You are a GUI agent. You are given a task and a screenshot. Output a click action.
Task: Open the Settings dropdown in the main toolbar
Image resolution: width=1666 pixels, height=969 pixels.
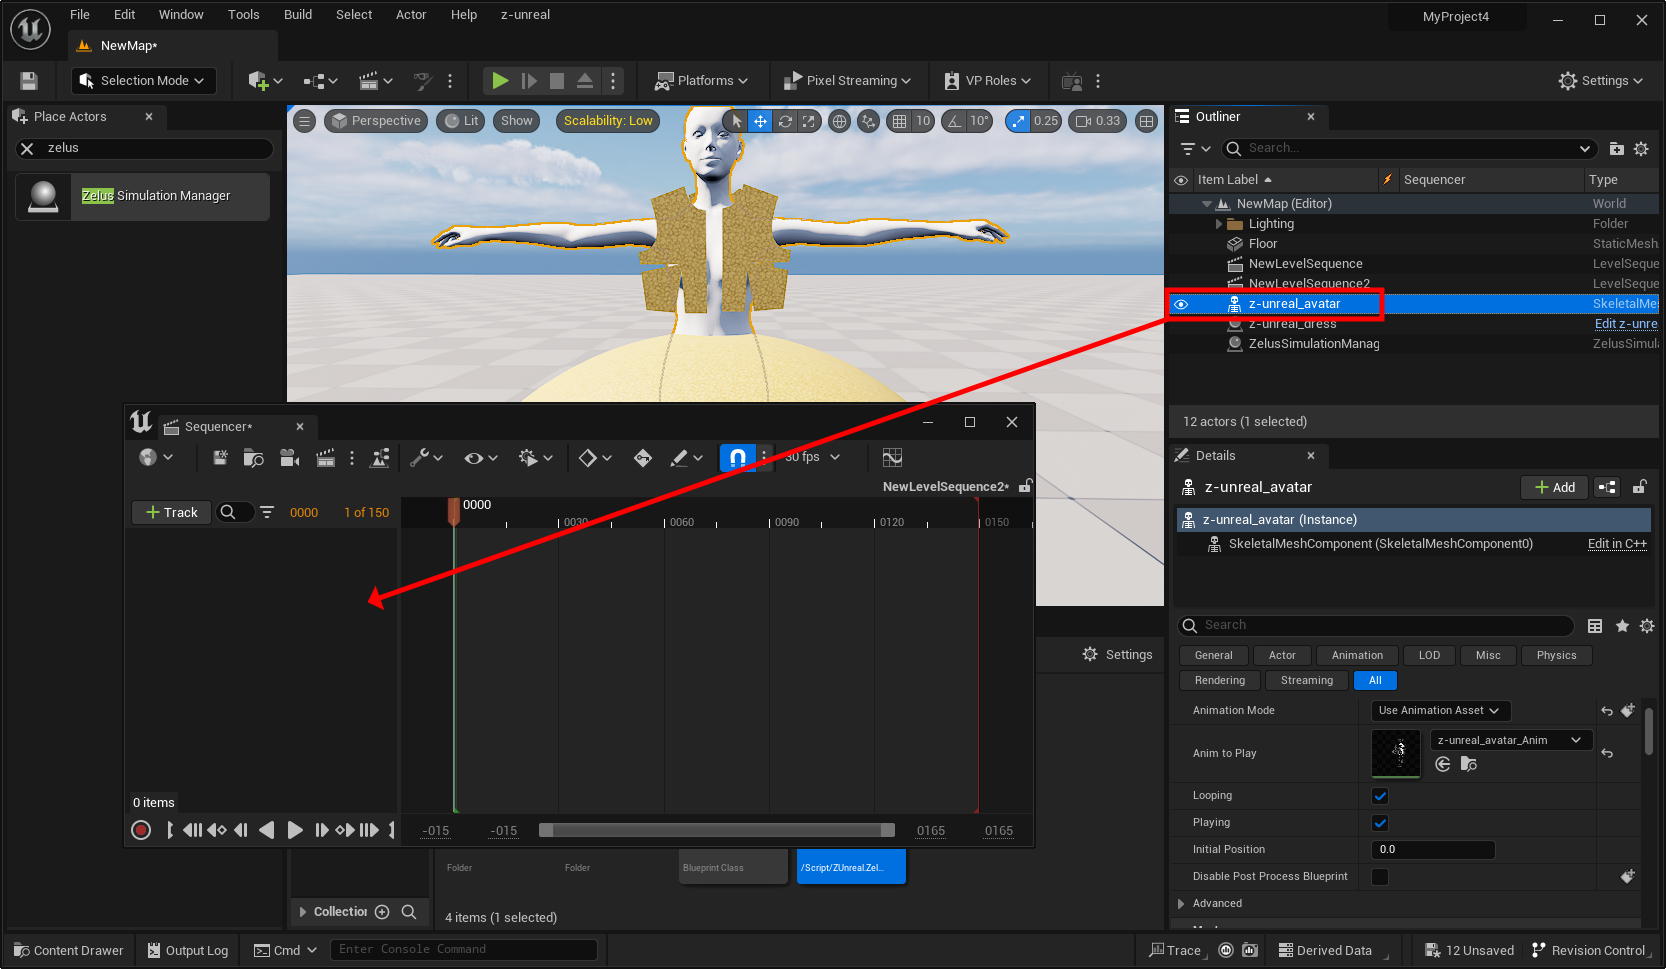(x=1600, y=81)
